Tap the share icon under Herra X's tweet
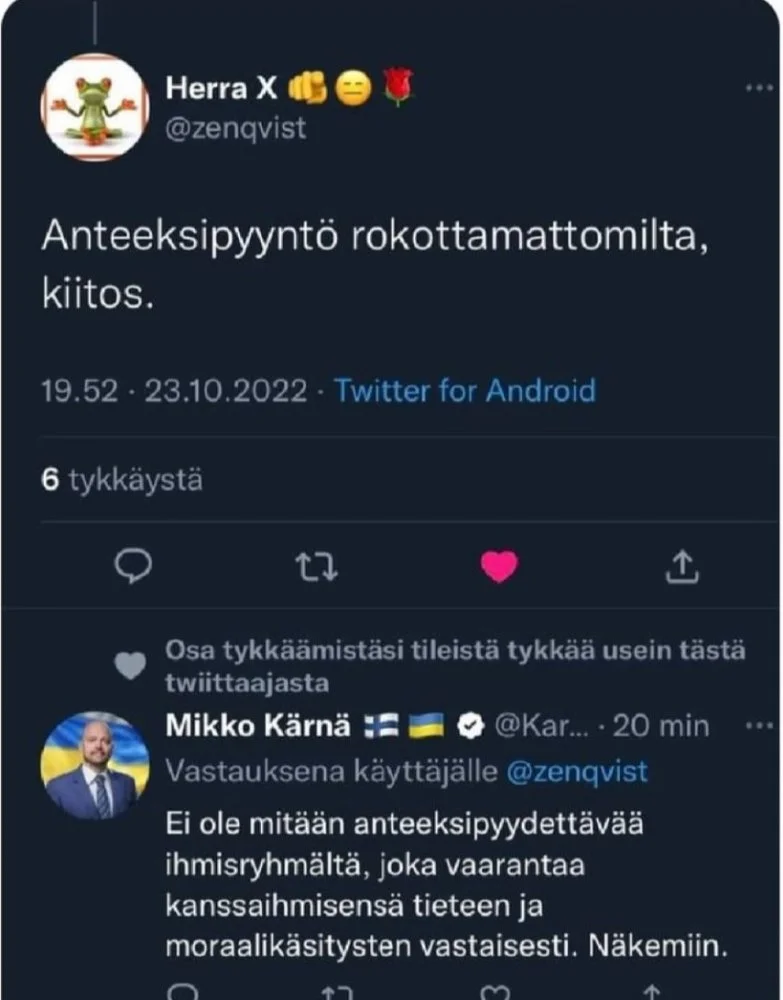The width and height of the screenshot is (783, 1000). 681,567
